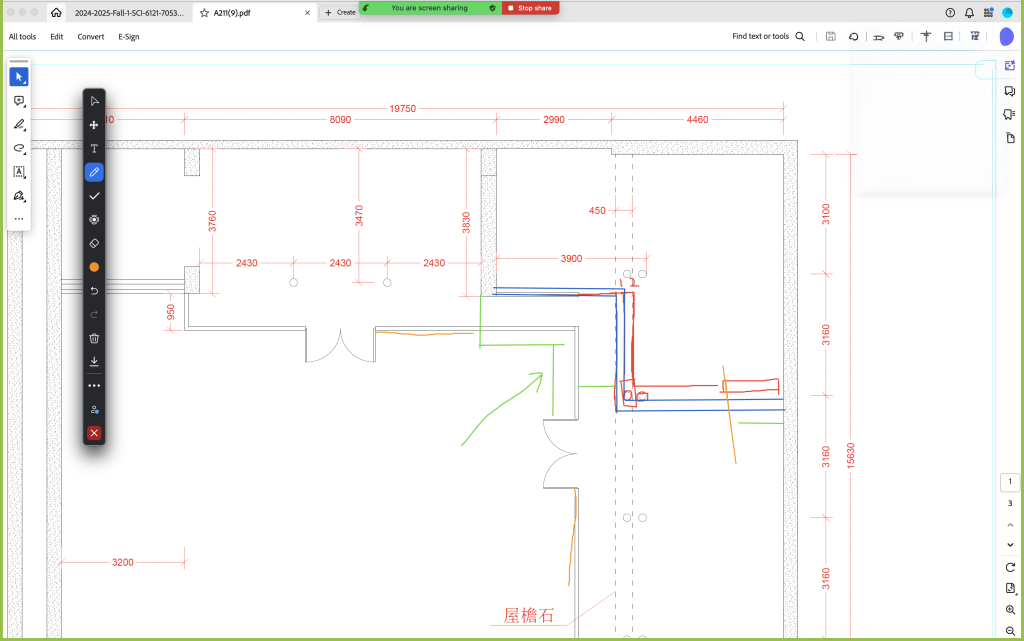Save annotations with the download icon
The image size is (1024, 641).
tap(94, 361)
